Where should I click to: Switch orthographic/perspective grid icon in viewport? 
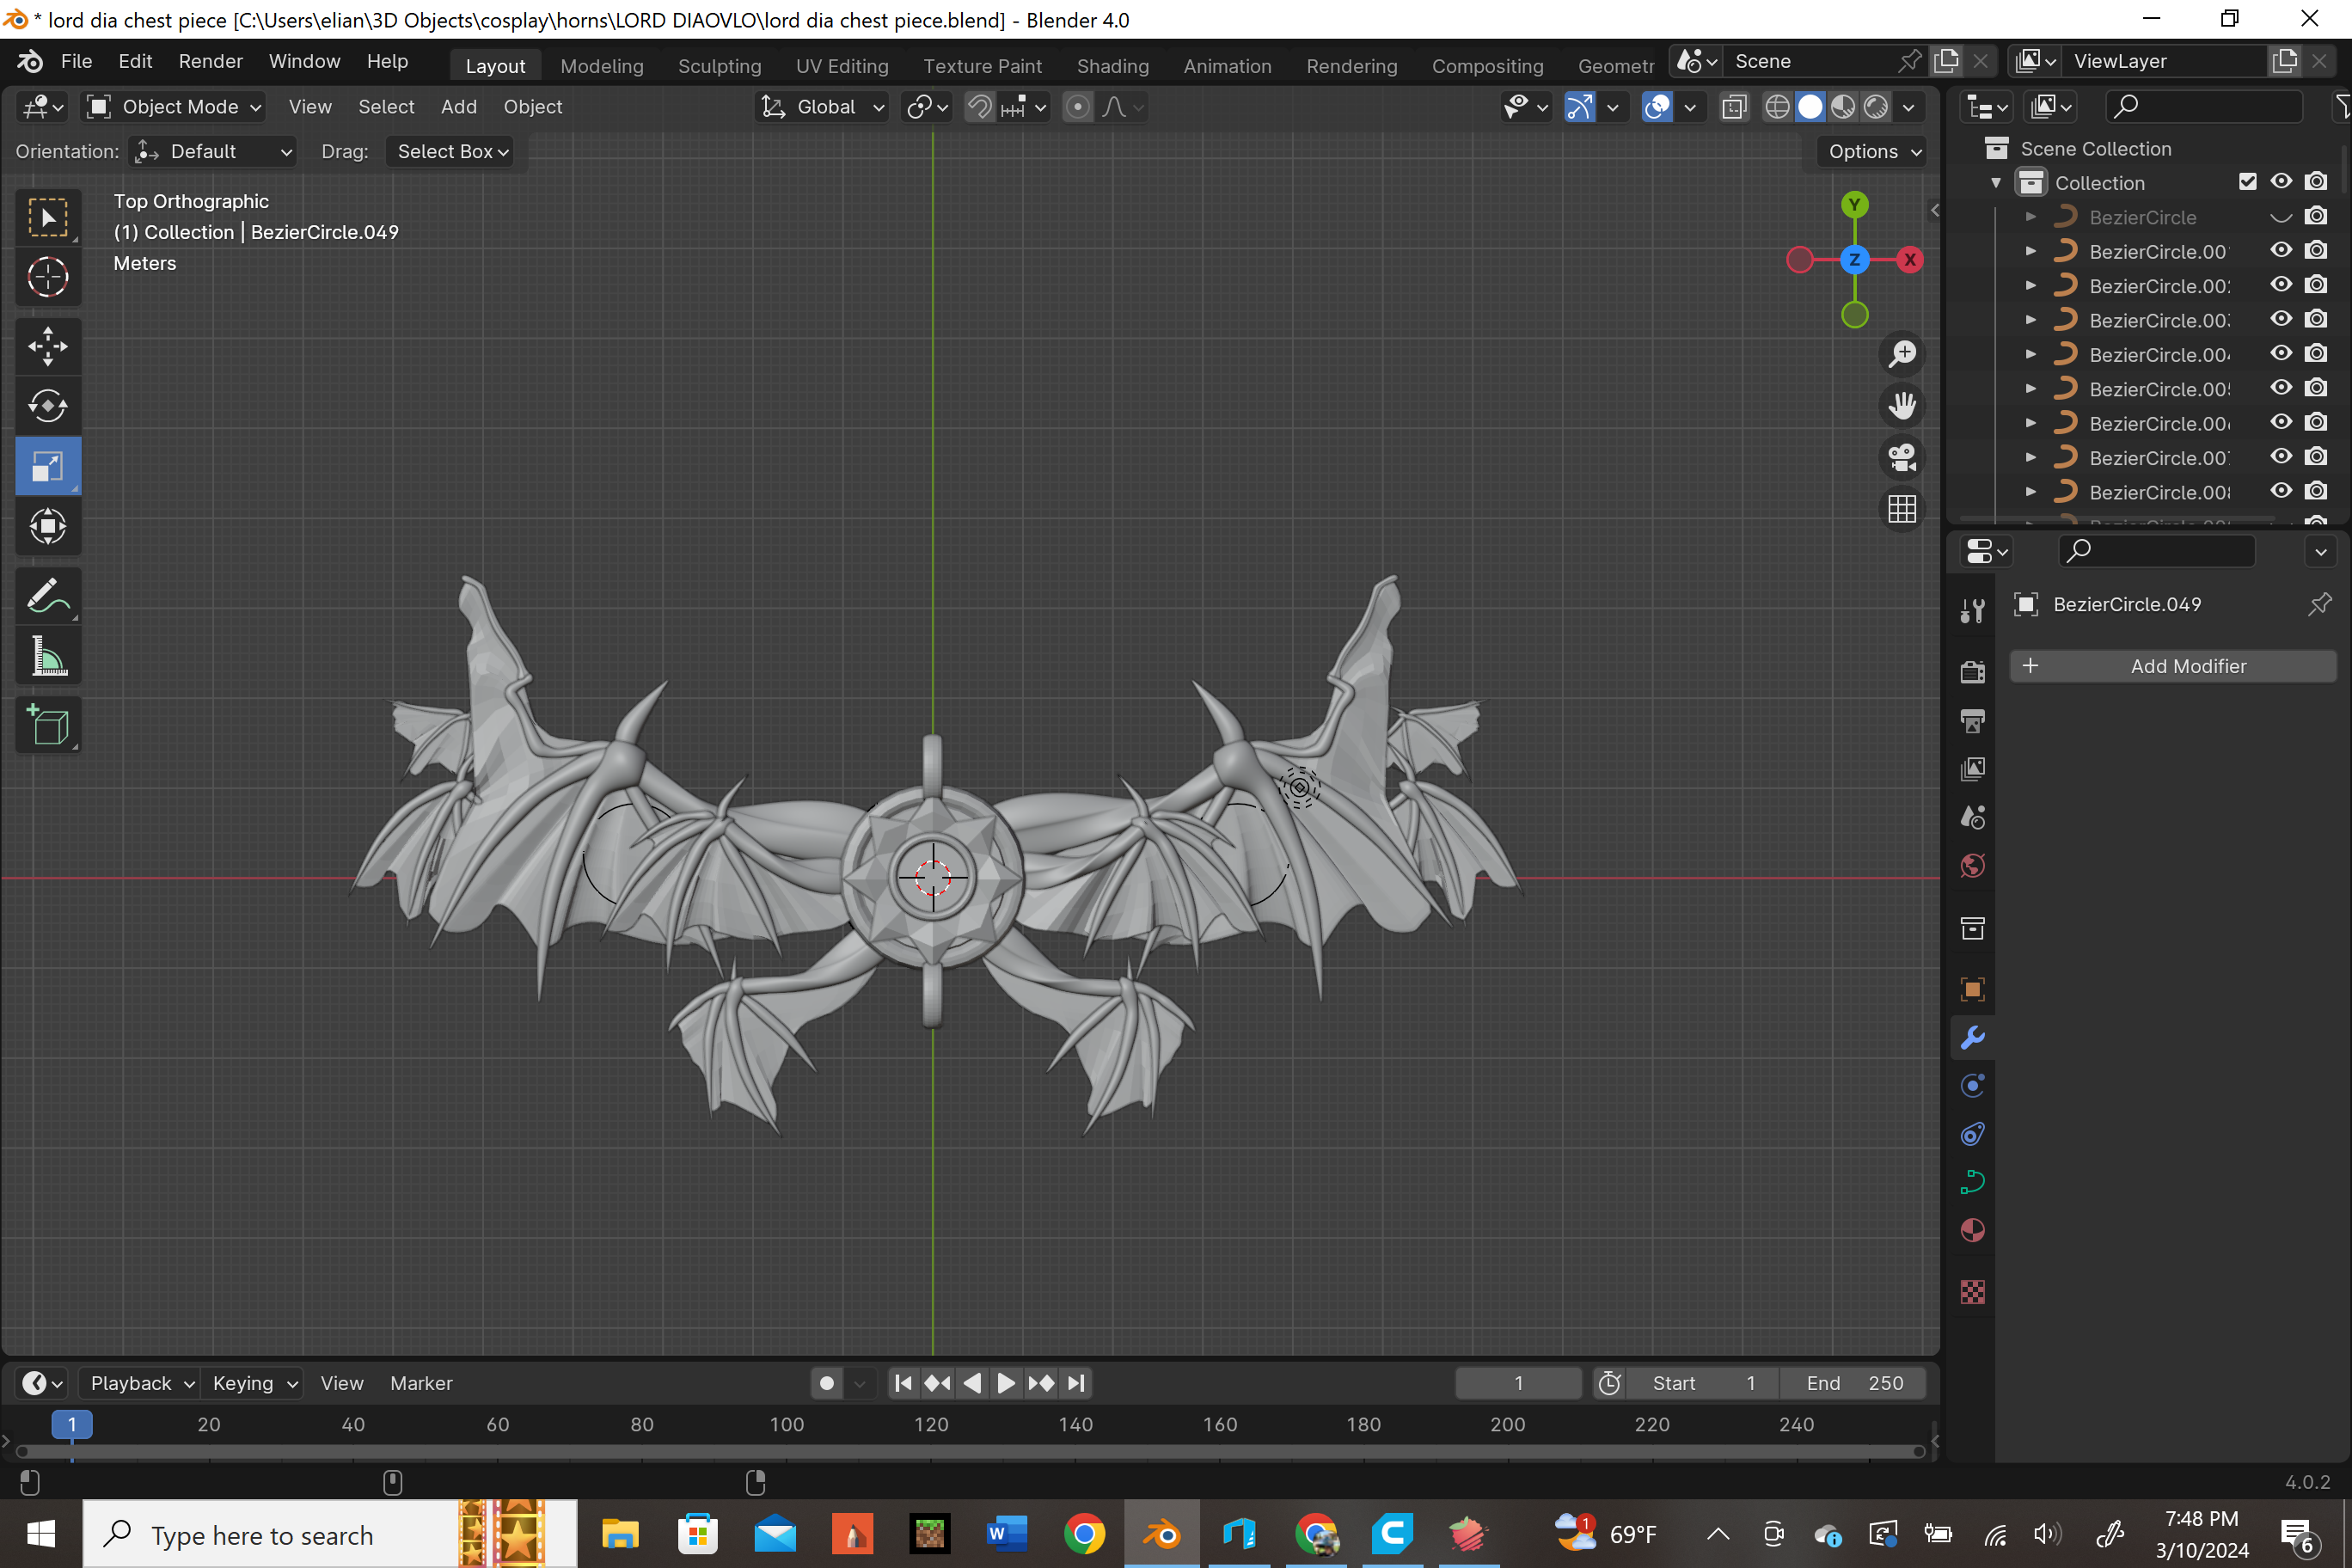(x=1901, y=510)
